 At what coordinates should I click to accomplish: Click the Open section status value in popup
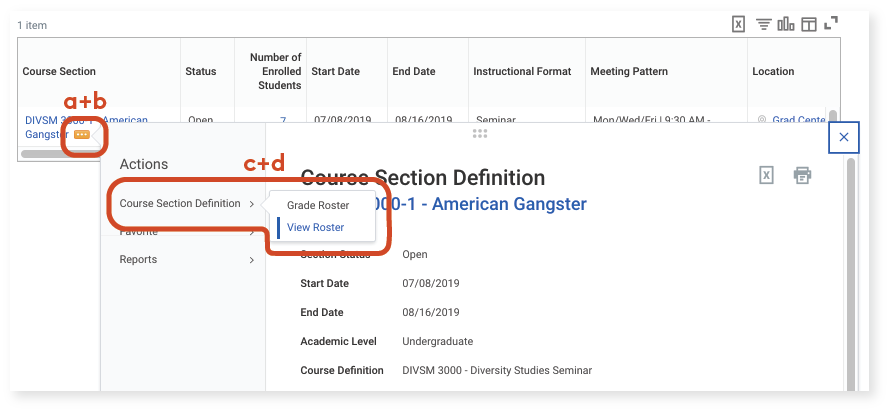415,254
